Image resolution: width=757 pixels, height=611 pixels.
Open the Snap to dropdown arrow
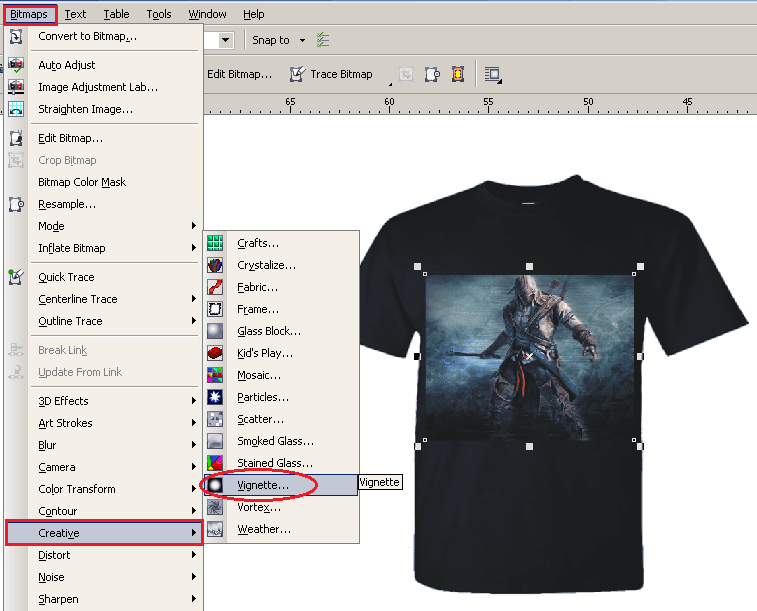(302, 41)
